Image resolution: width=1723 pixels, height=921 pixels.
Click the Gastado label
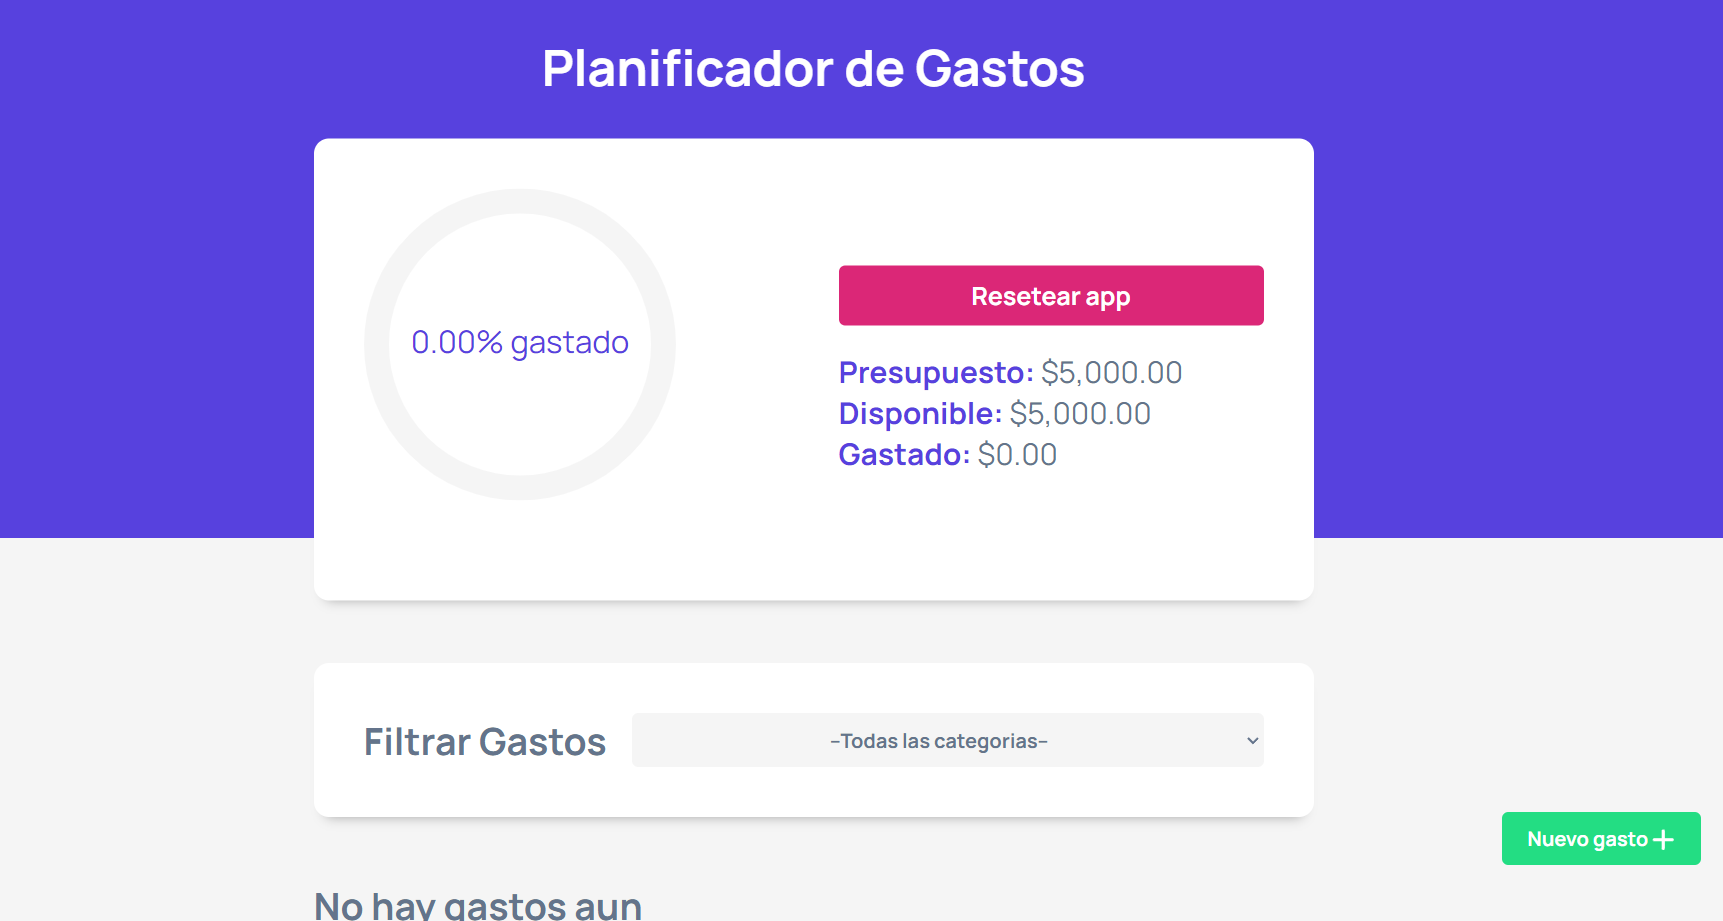[x=904, y=455]
